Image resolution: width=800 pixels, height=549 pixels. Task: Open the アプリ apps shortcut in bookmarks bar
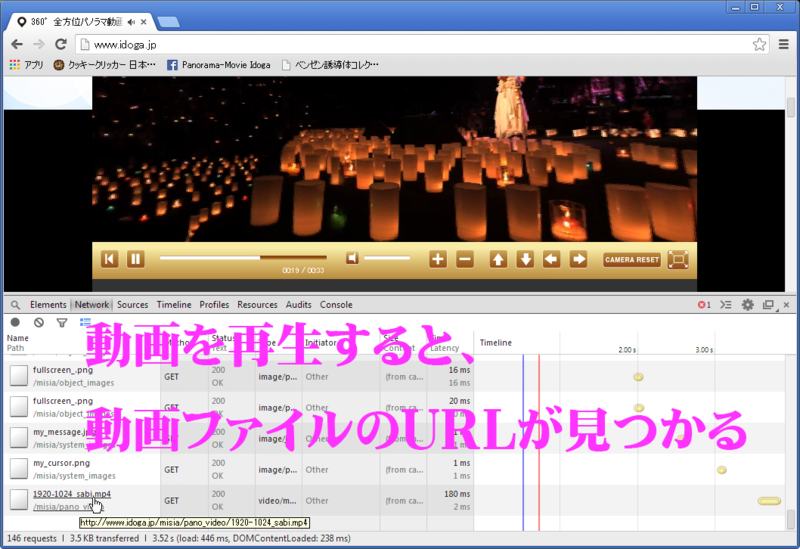point(27,65)
